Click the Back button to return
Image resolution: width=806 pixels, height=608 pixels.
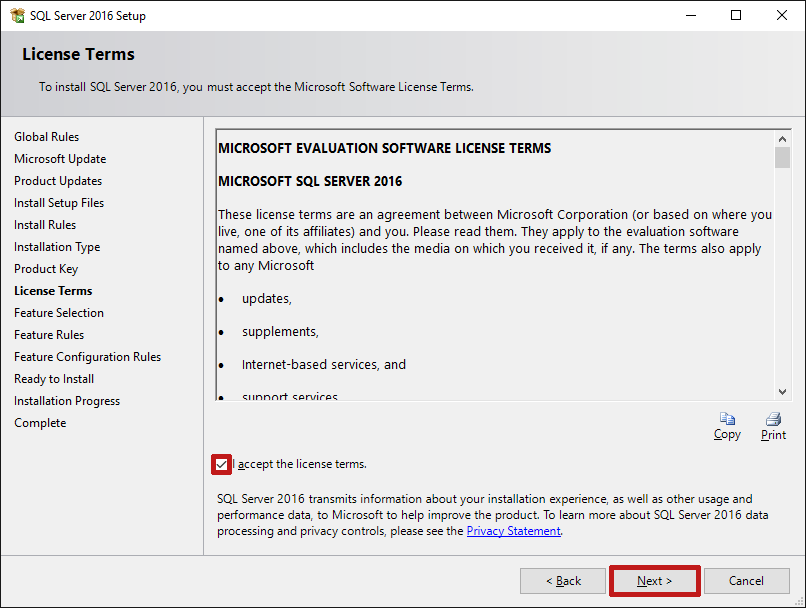click(562, 580)
